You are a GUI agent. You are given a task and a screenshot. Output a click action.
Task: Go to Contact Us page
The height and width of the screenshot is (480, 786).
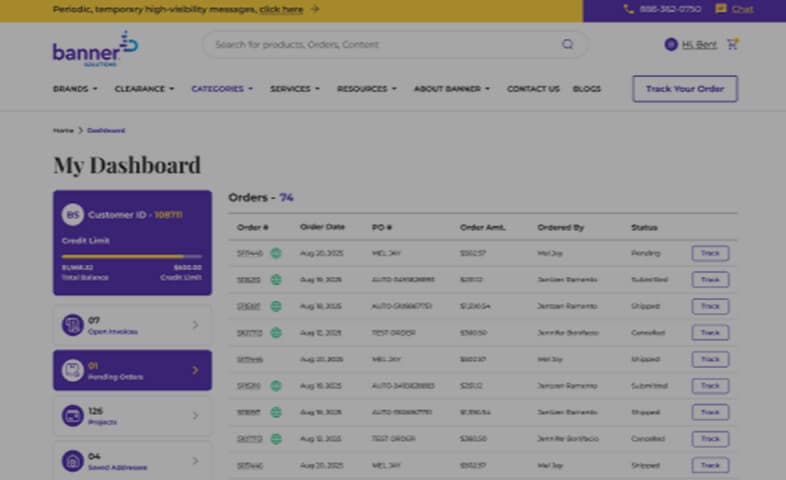tap(533, 89)
